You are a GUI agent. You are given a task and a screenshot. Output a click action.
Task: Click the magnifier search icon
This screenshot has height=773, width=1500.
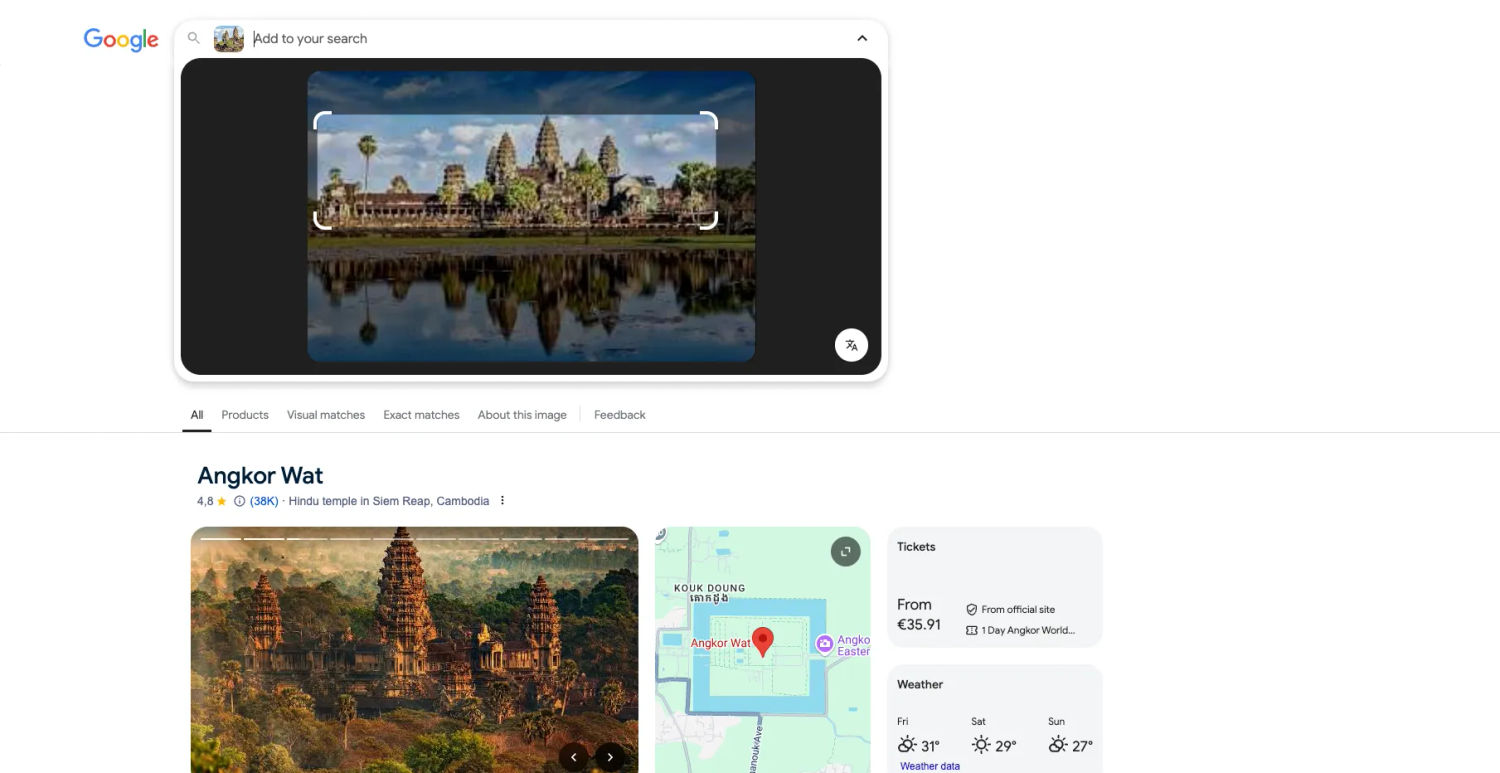point(194,38)
